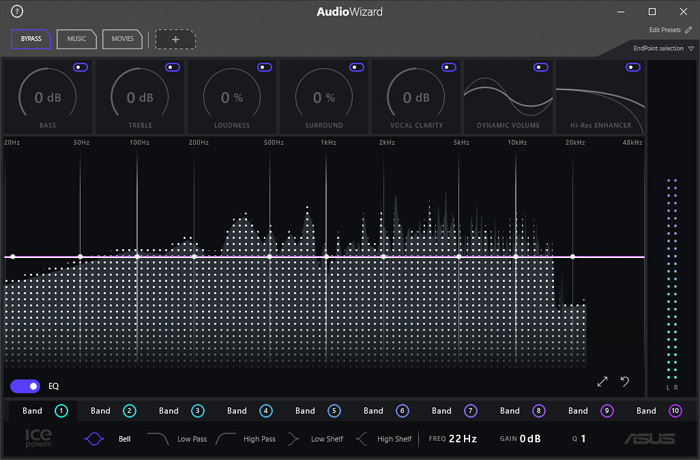700x460 pixels.
Task: Click the GAIN 0 dB value
Action: [530, 439]
